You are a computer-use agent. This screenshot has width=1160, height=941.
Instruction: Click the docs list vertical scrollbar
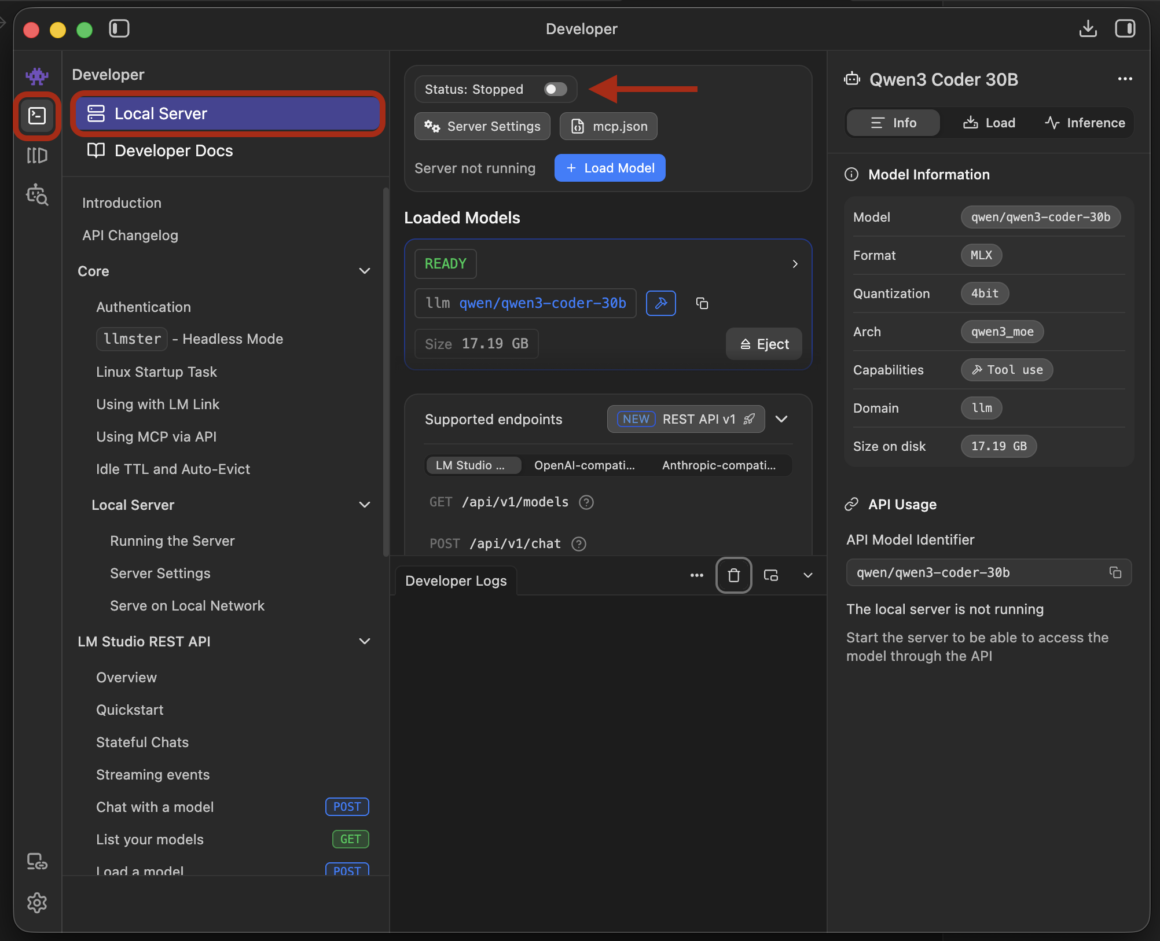[385, 371]
